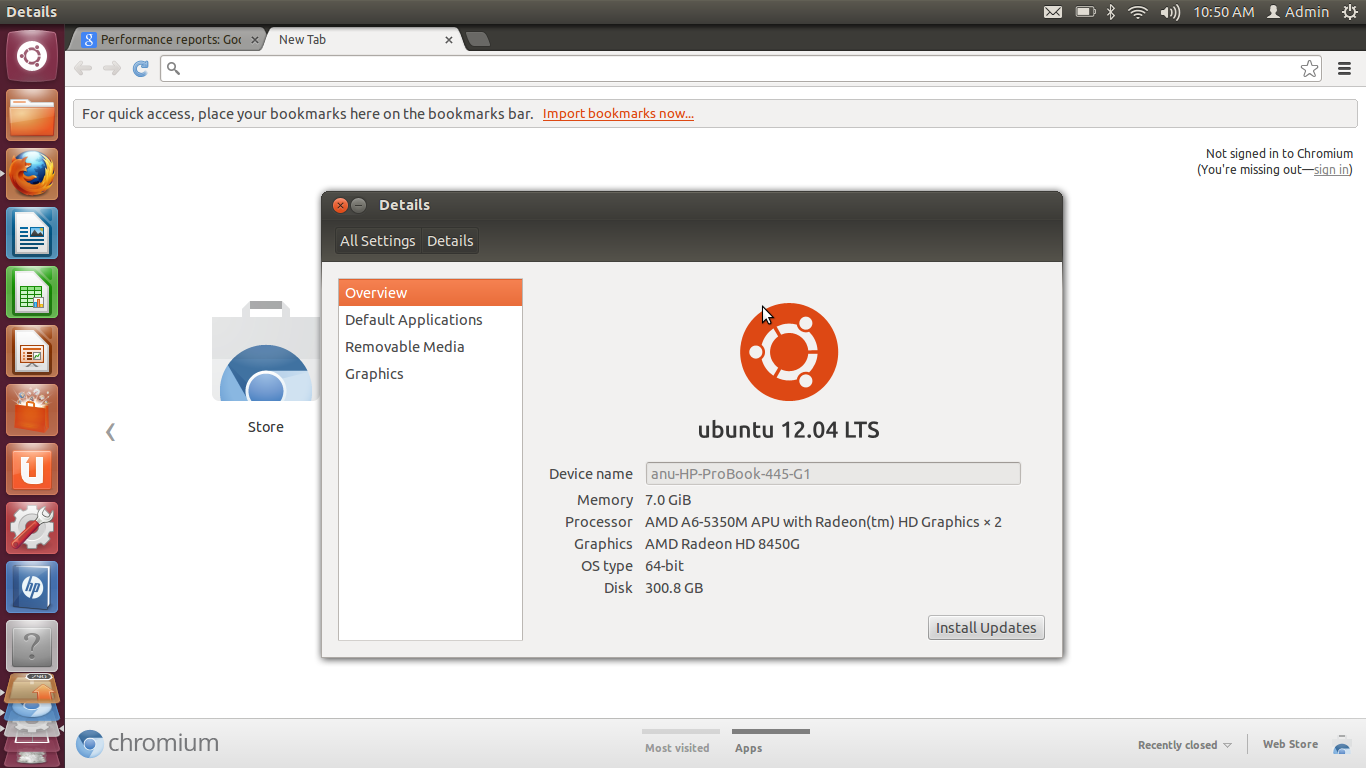
Task: Click Device name text field
Action: click(833, 474)
